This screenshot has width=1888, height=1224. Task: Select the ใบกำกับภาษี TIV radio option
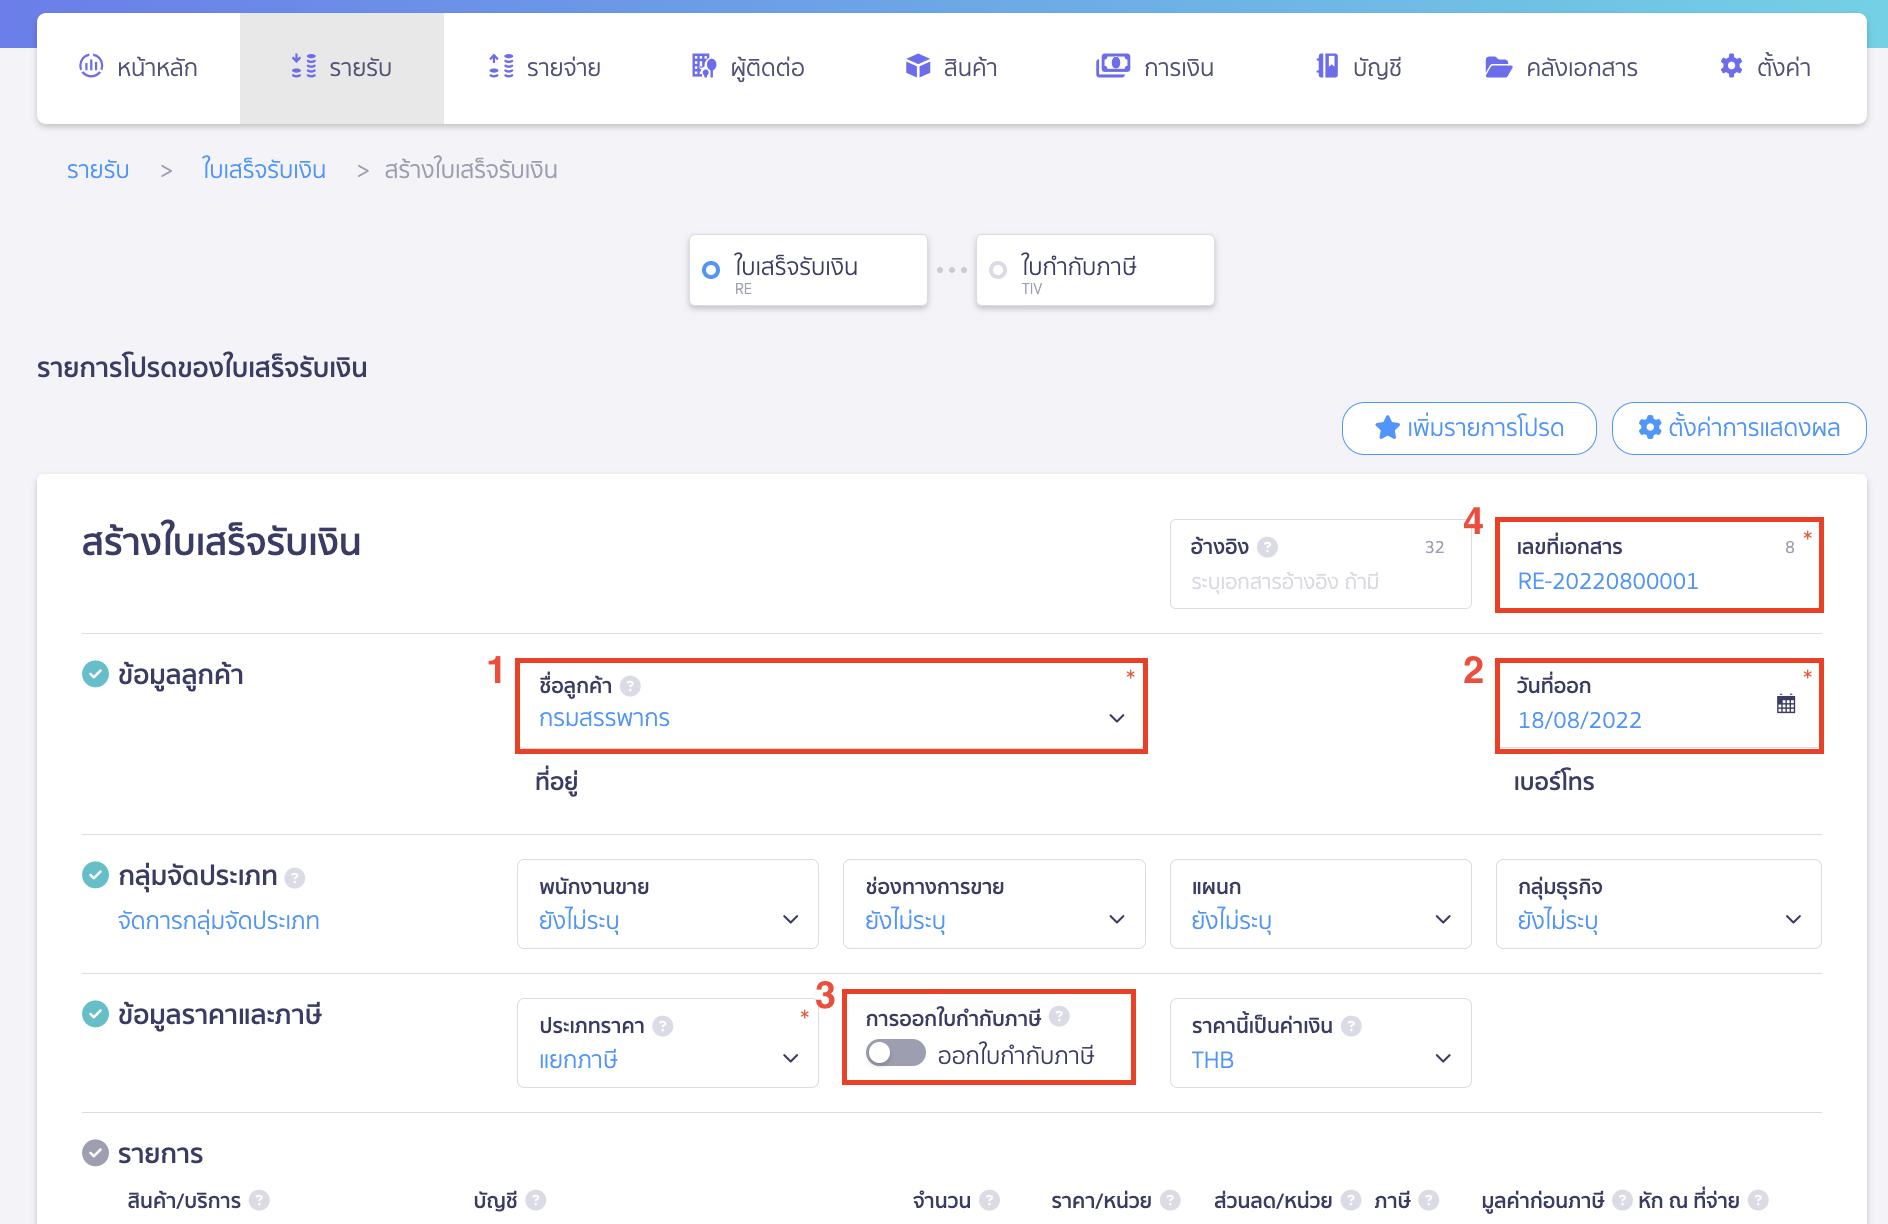(x=998, y=270)
